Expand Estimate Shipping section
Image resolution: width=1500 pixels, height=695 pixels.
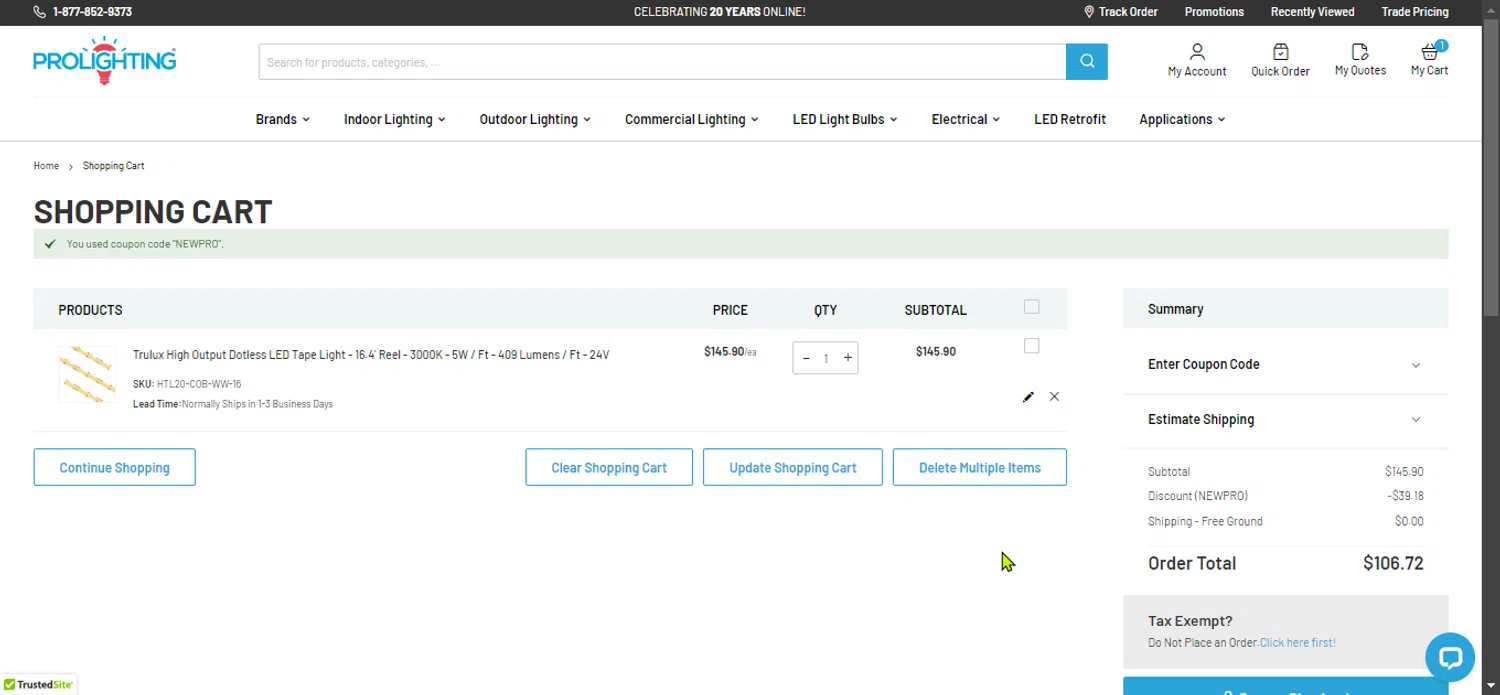pos(1285,420)
